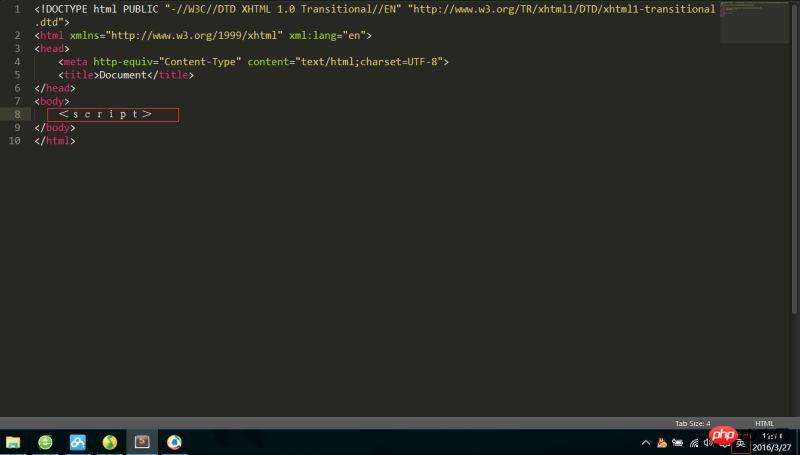
Task: Place cursor on the opening body tag
Action: pyautogui.click(x=52, y=101)
